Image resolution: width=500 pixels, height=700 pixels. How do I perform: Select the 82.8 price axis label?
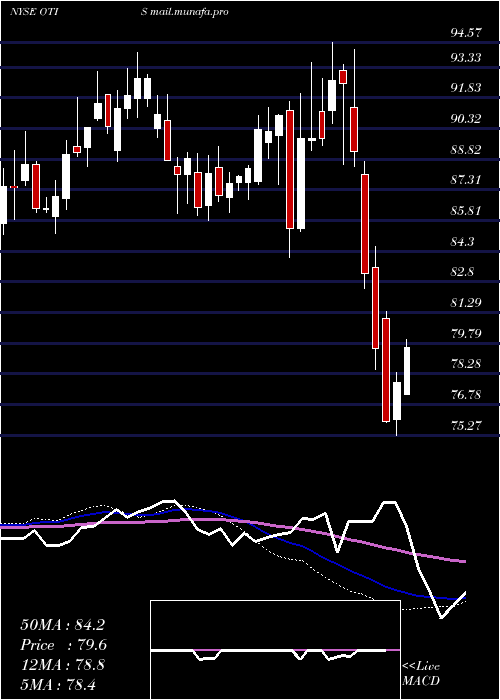pyautogui.click(x=463, y=272)
